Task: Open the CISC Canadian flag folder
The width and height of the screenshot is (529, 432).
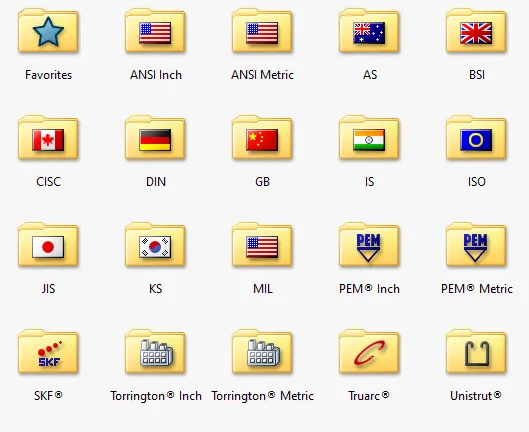Action: click(x=48, y=138)
